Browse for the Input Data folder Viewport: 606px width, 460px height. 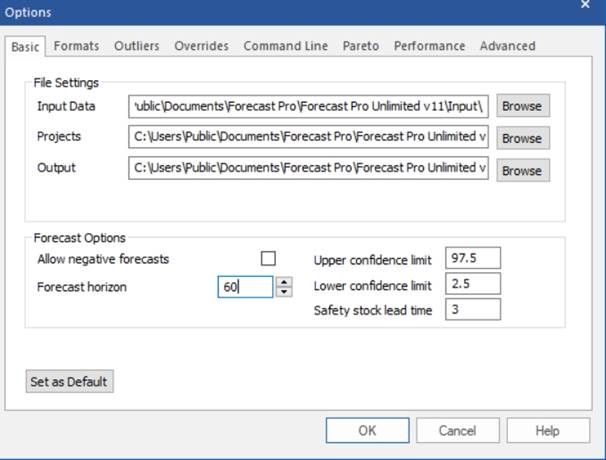pos(522,106)
